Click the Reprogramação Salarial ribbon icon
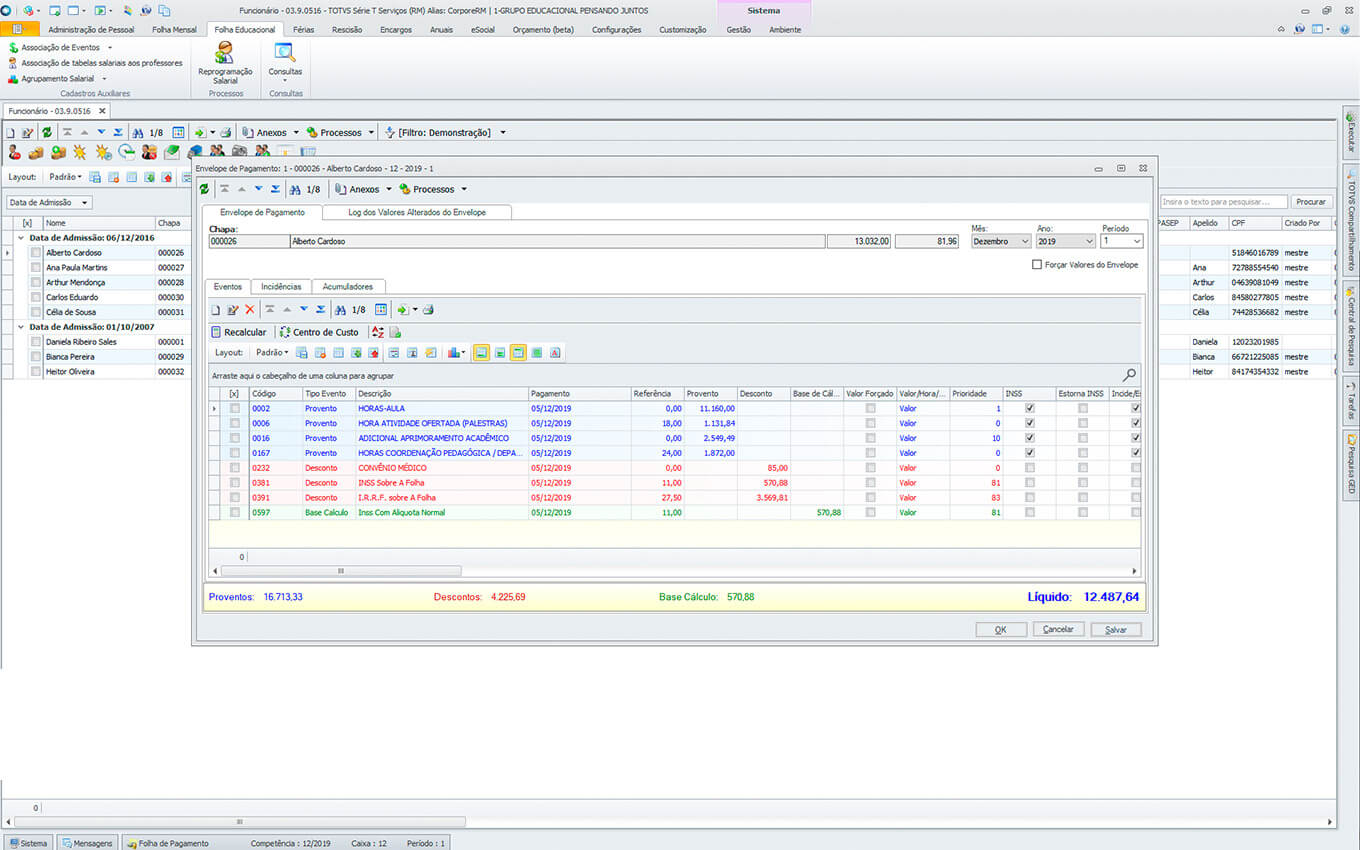Viewport: 1360px width, 850px height. pyautogui.click(x=225, y=54)
